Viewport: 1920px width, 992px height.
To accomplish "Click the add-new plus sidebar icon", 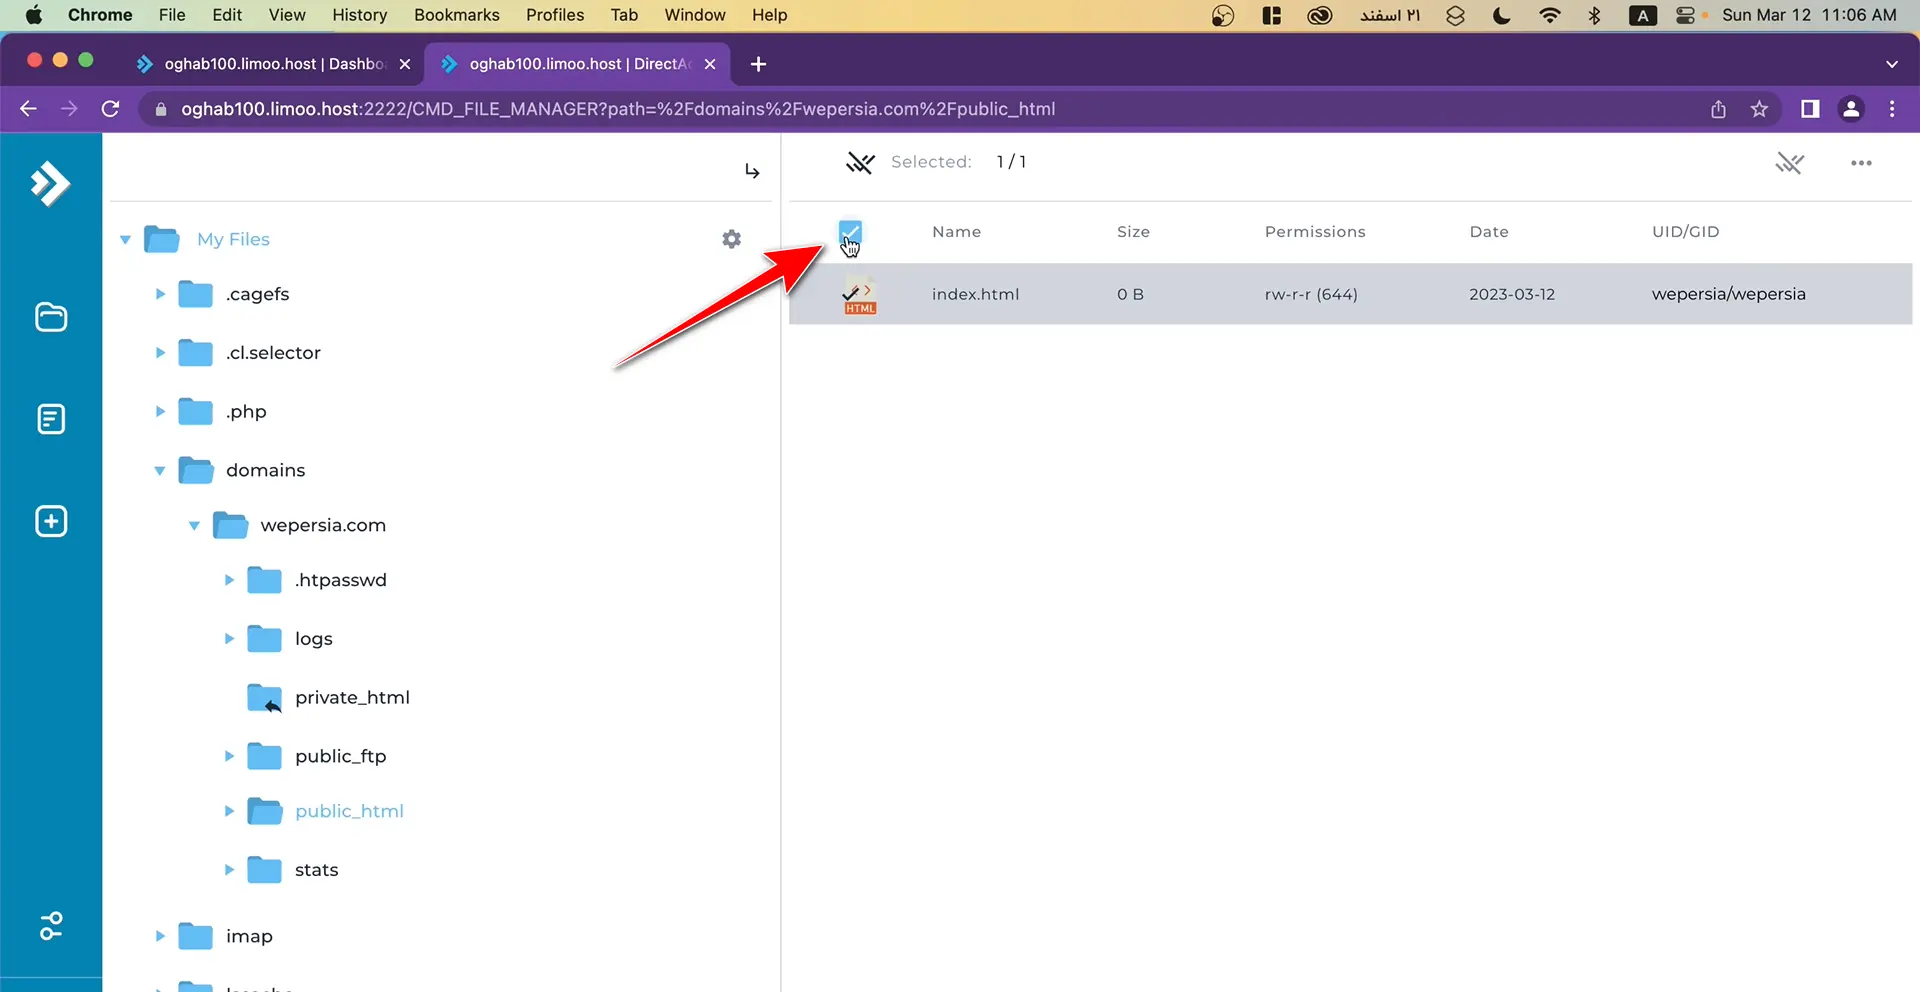I will click(51, 521).
